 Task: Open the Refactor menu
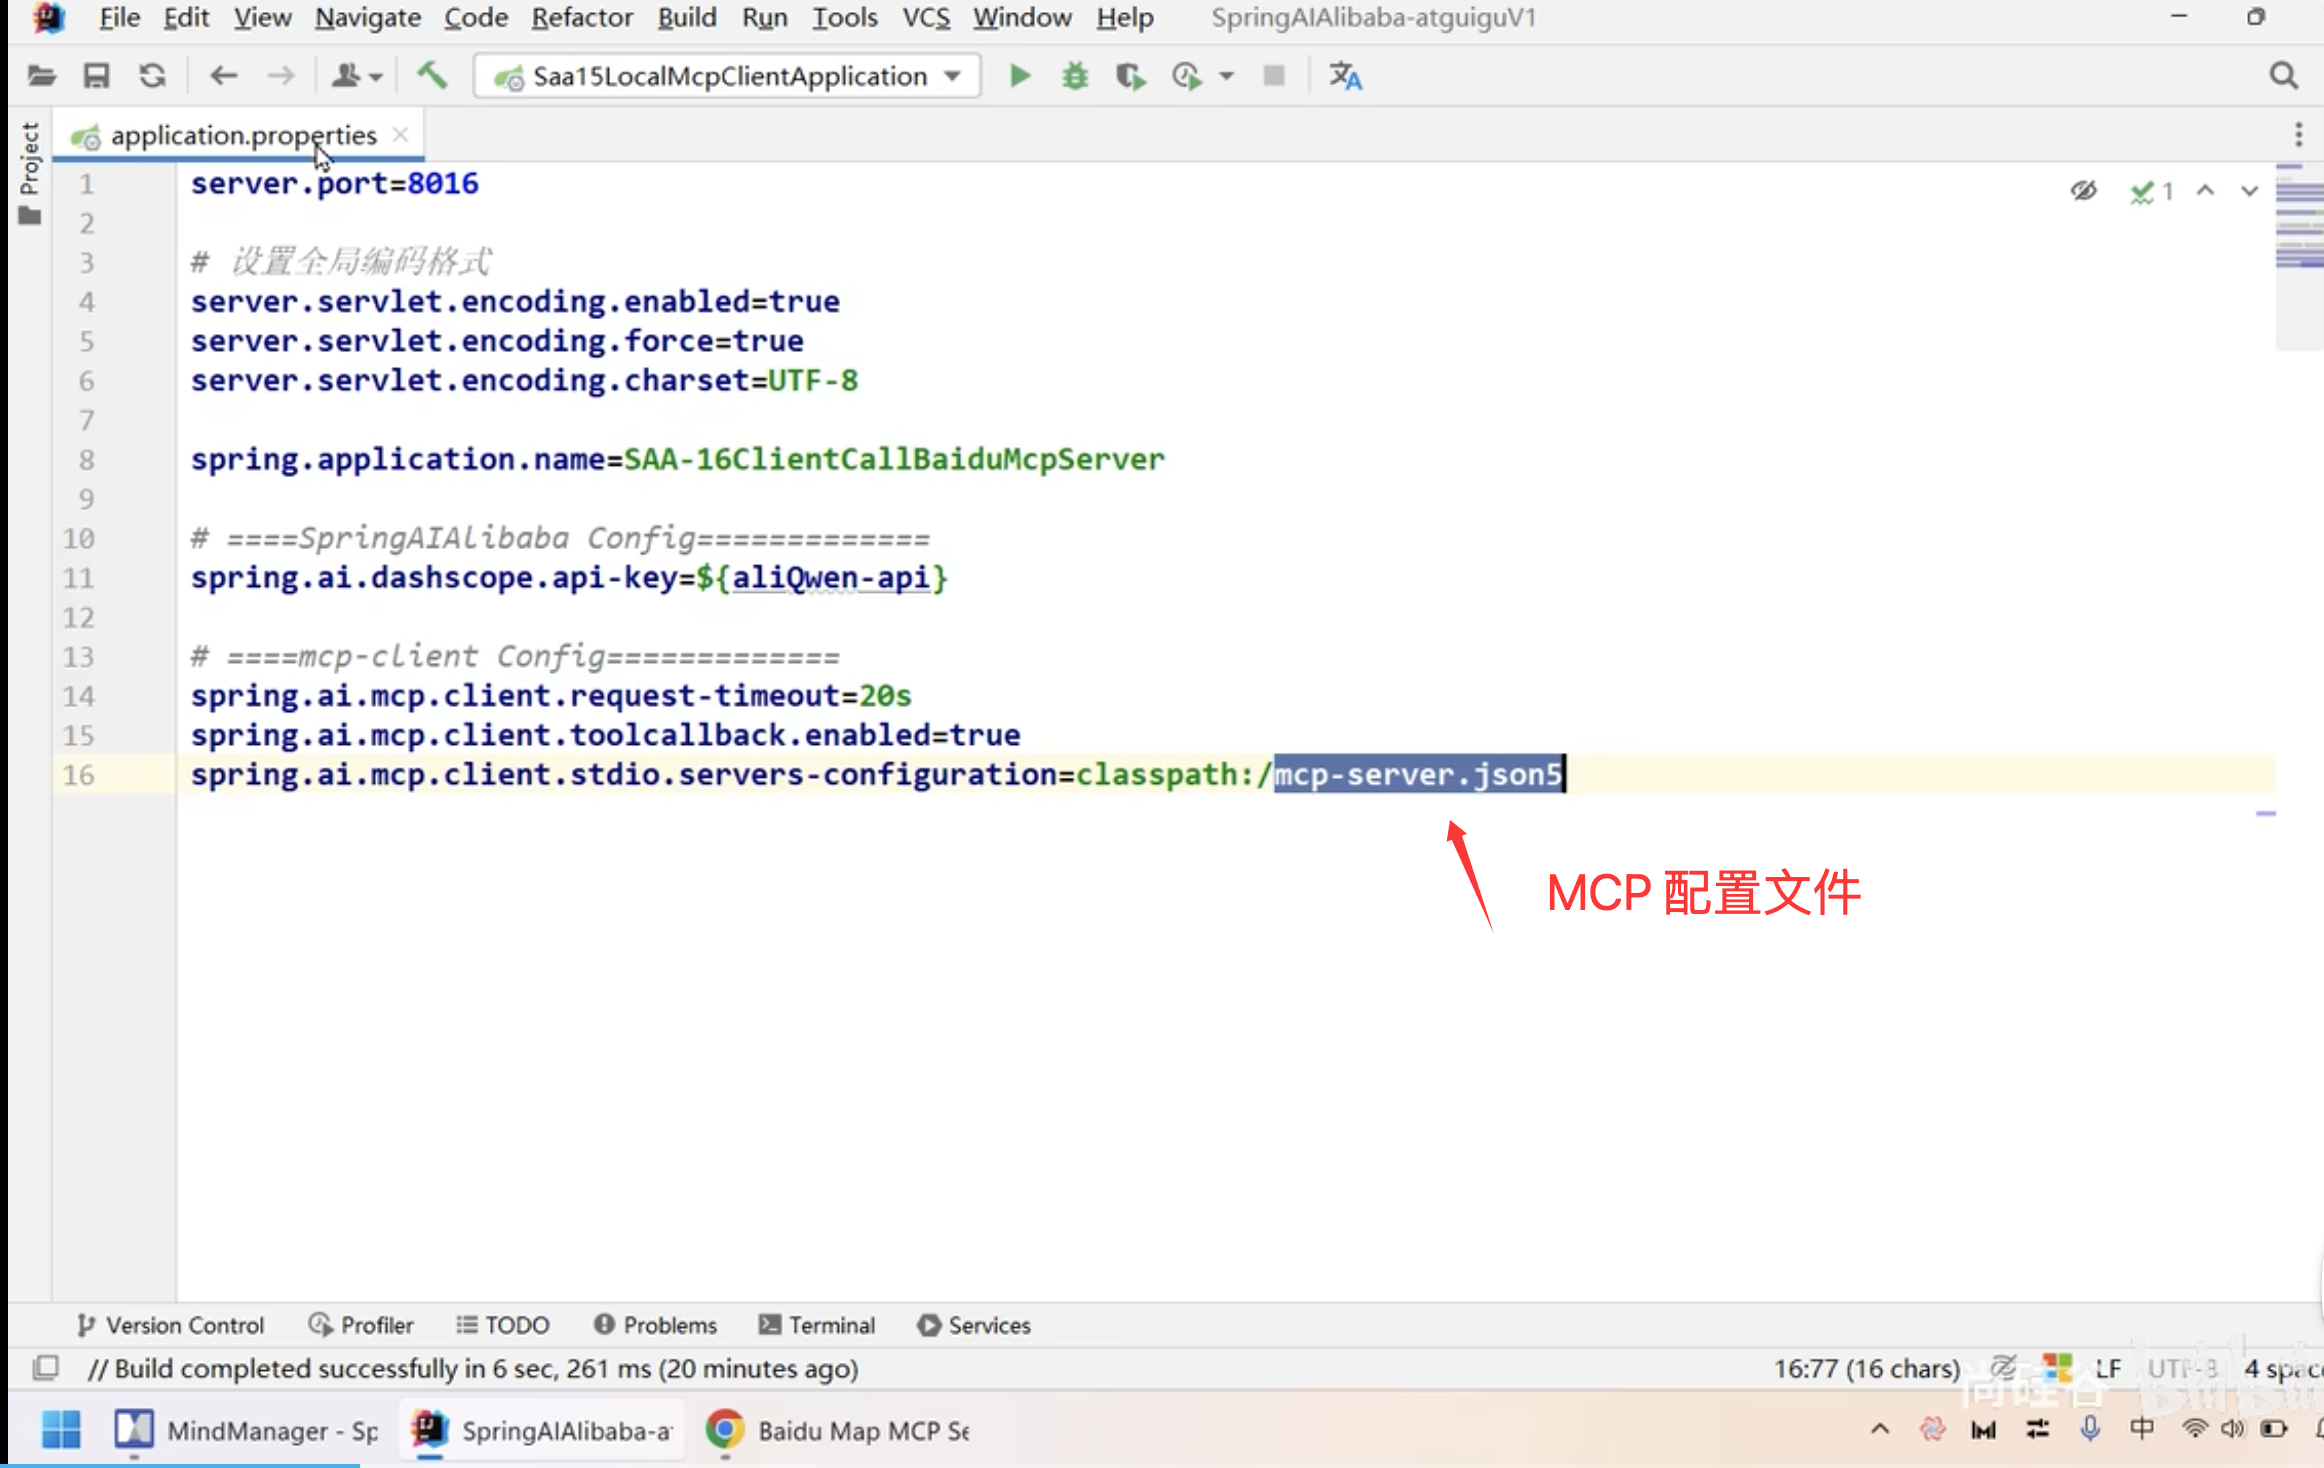(582, 17)
